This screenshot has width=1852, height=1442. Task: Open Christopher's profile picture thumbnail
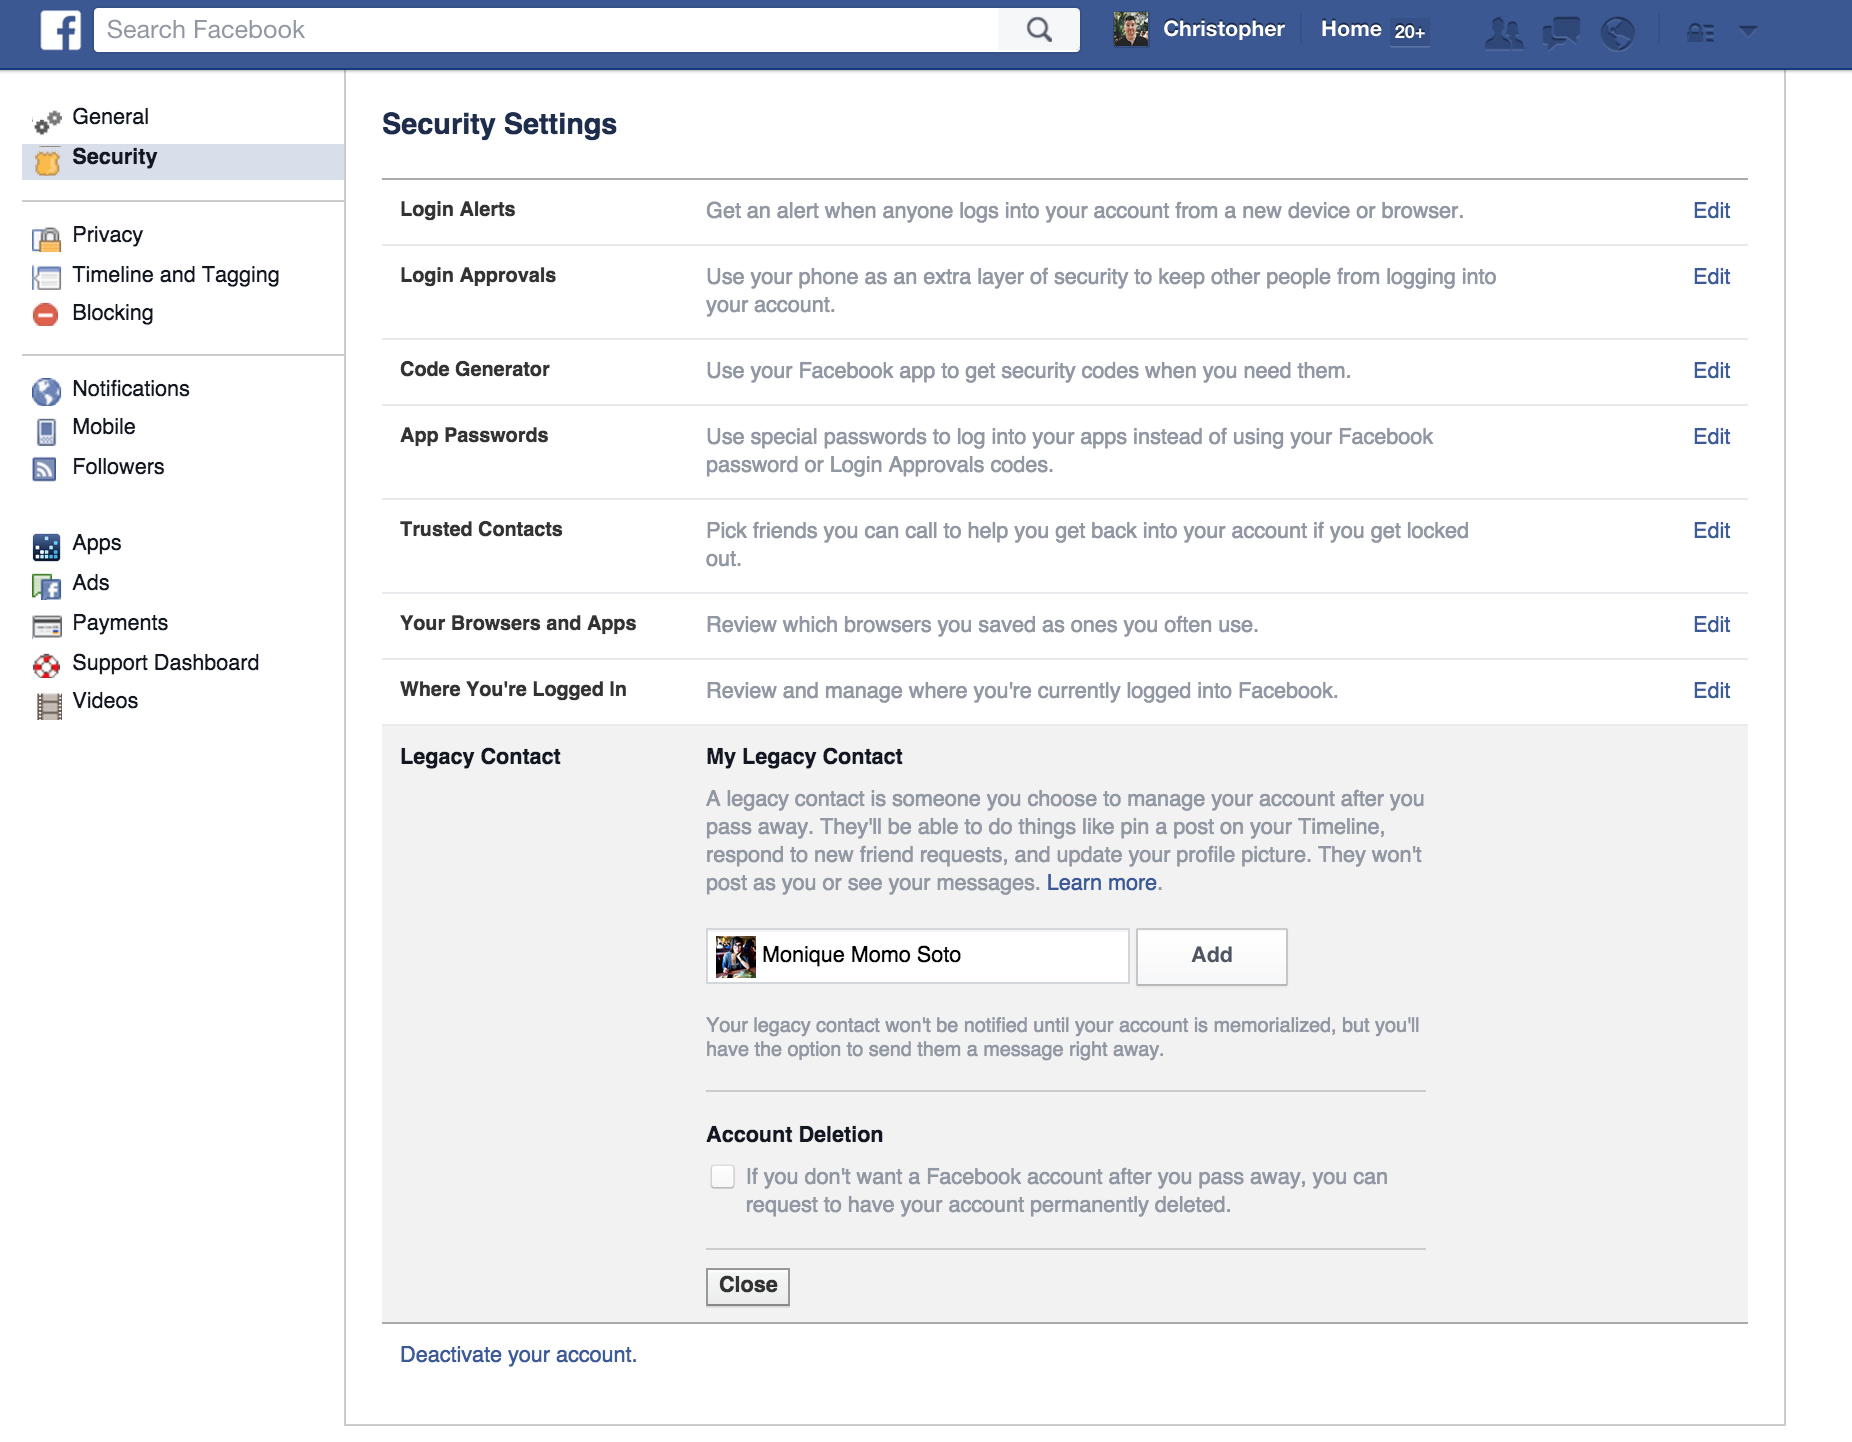click(x=1131, y=29)
